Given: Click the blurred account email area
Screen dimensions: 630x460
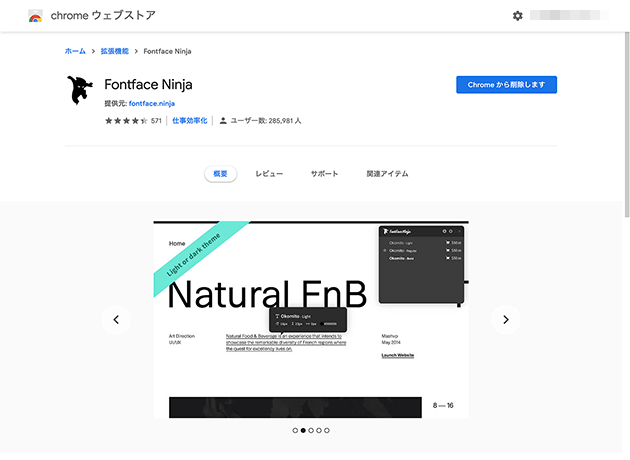Looking at the screenshot, I should click(x=568, y=15).
